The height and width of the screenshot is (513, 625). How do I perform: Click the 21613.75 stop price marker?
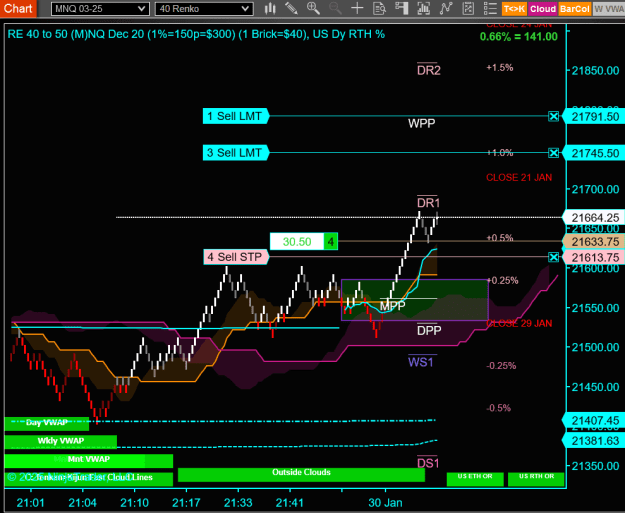[594, 257]
